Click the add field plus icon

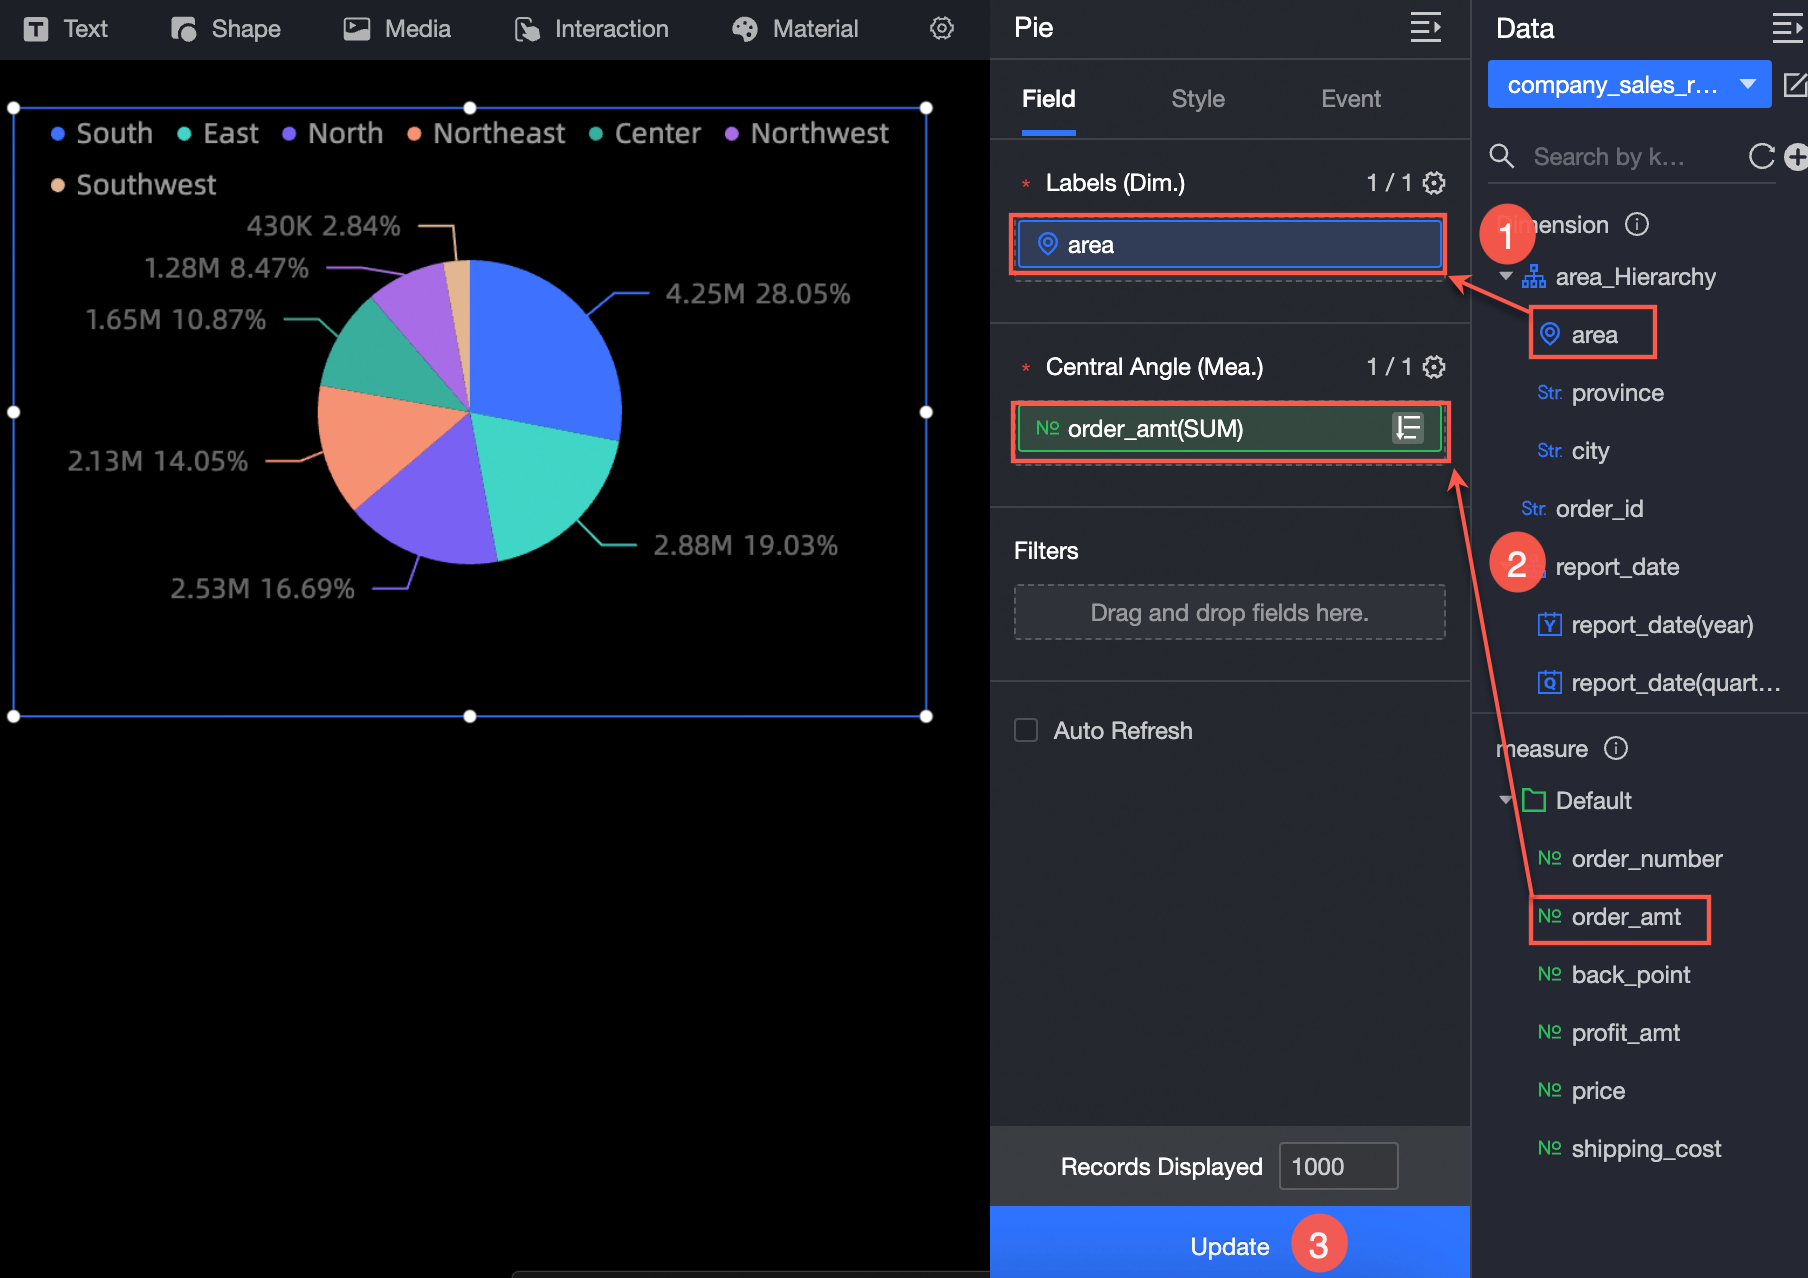tap(1796, 157)
